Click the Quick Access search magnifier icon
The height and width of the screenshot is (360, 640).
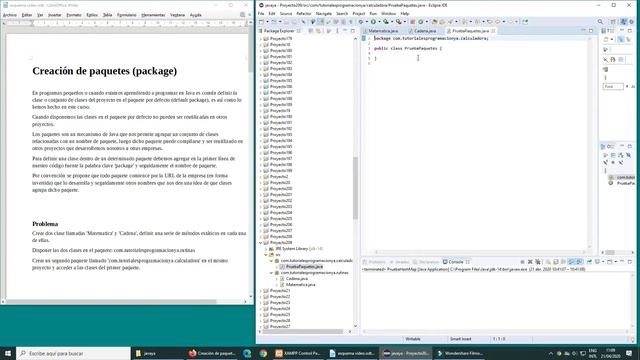[600, 22]
